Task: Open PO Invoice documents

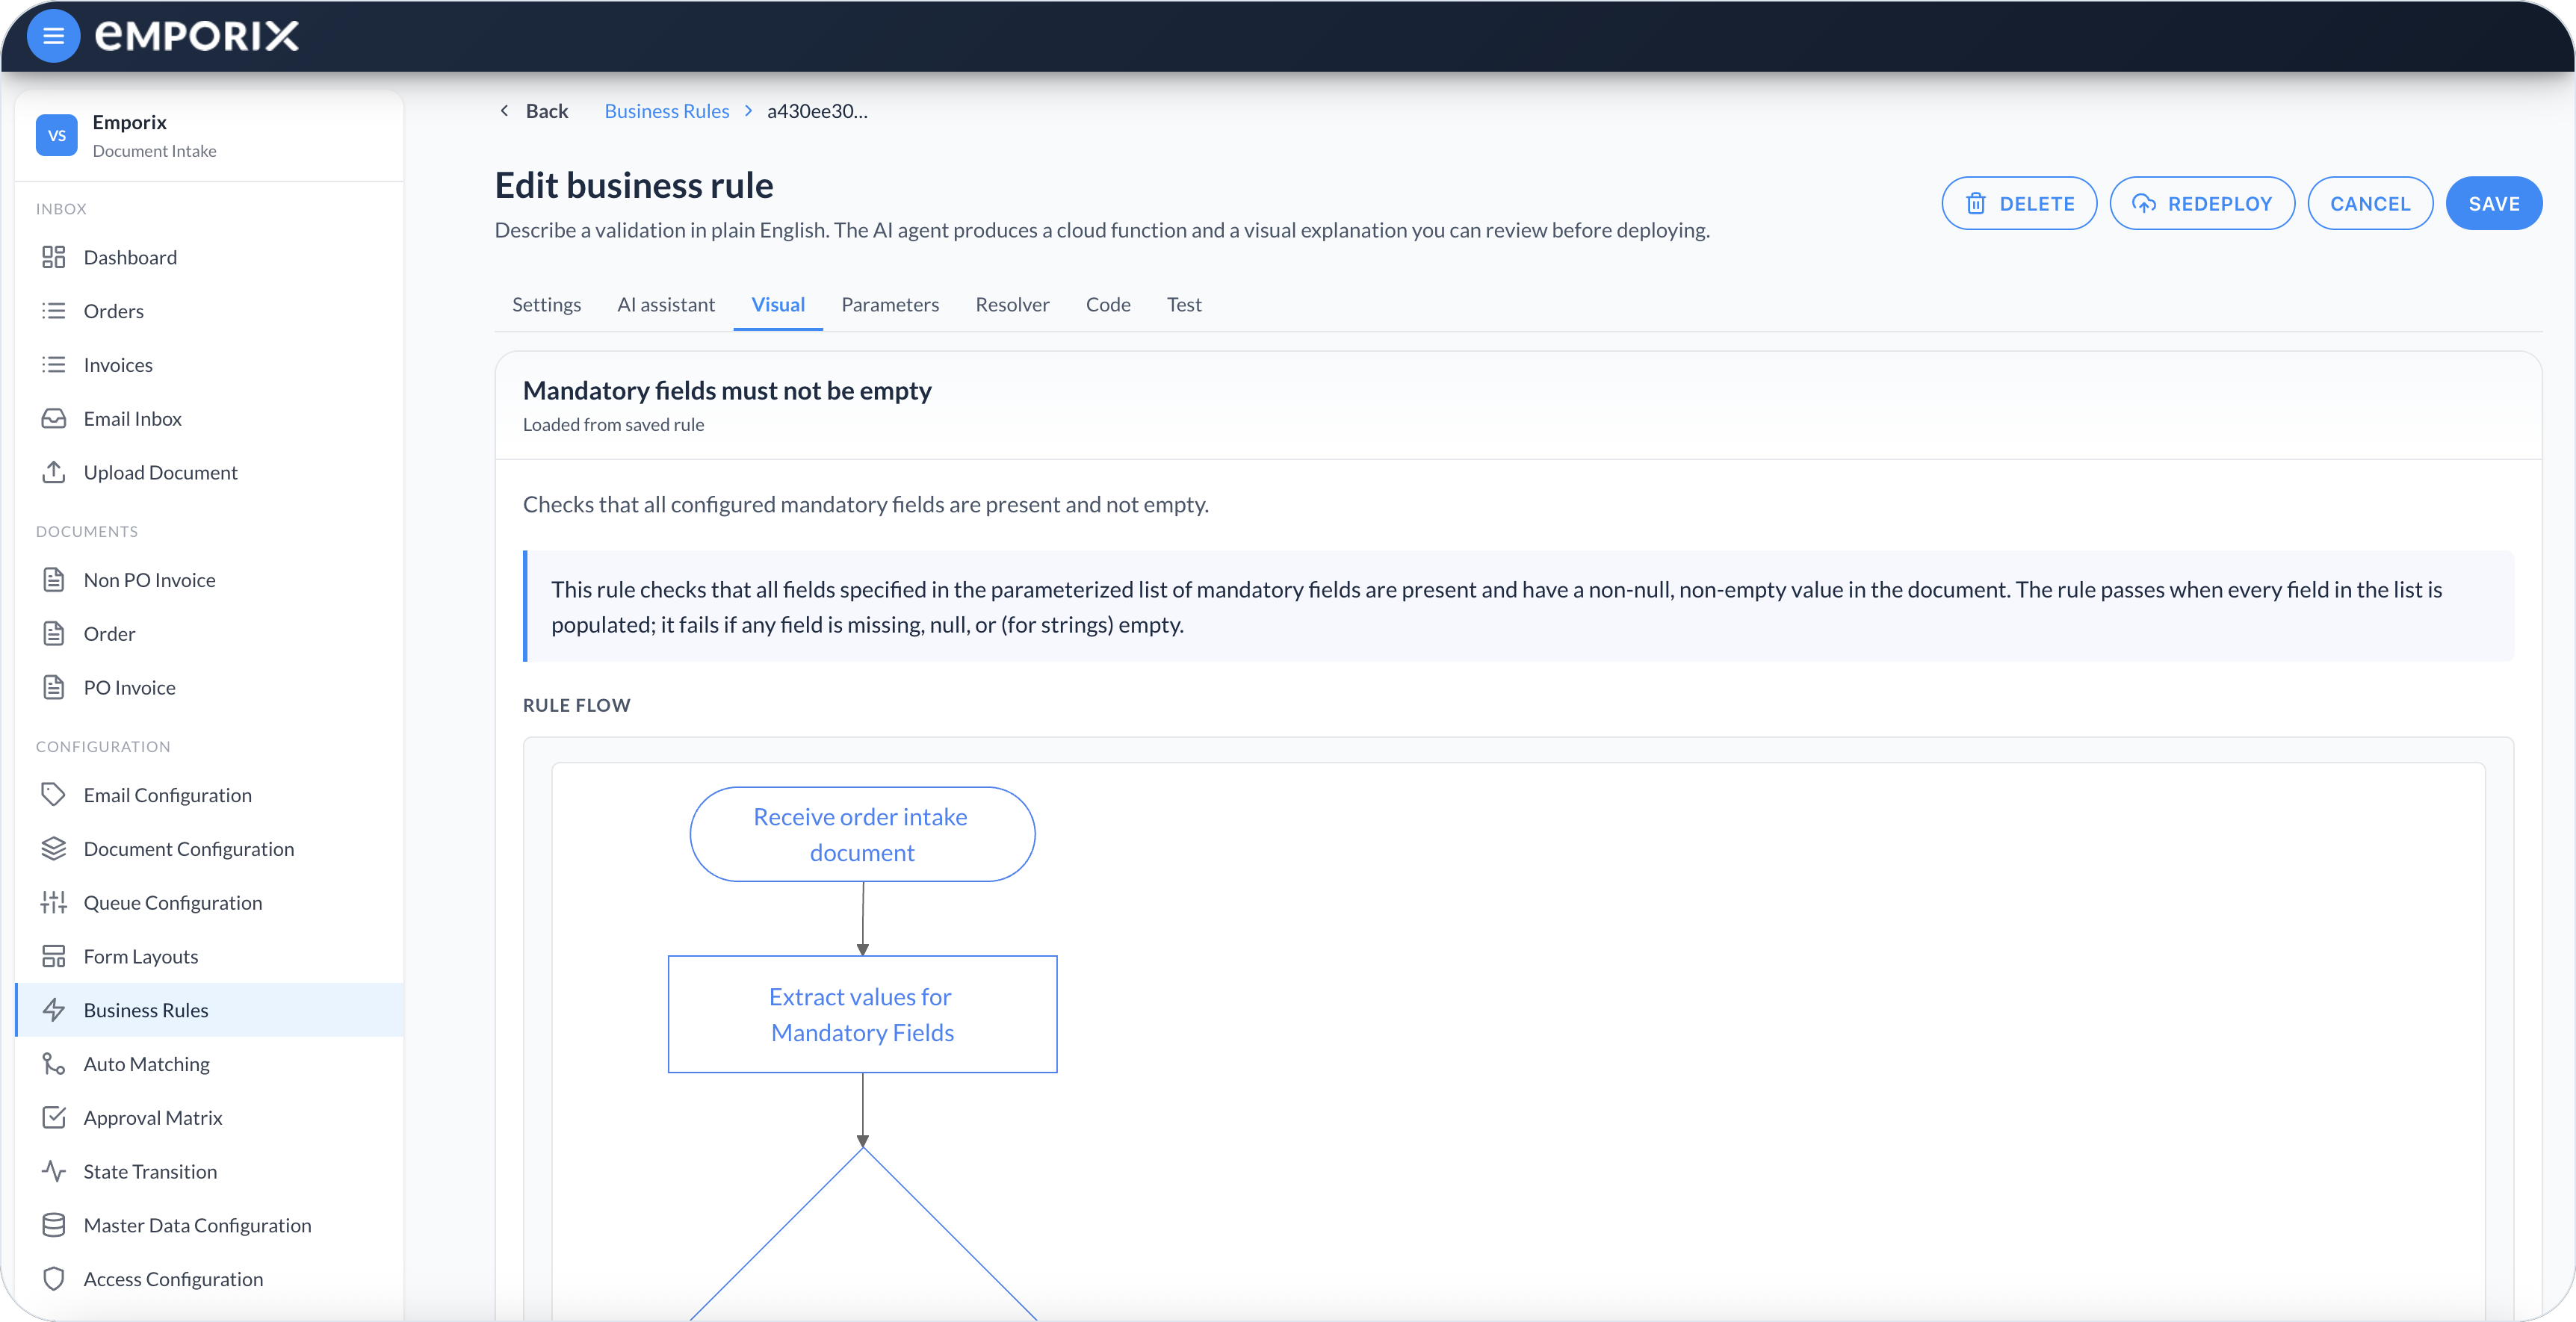Action: pos(210,687)
